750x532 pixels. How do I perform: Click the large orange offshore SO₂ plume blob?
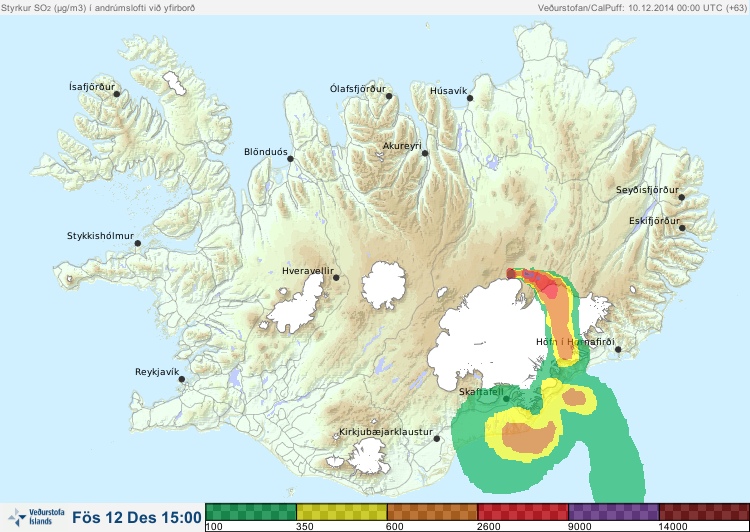[529, 439]
